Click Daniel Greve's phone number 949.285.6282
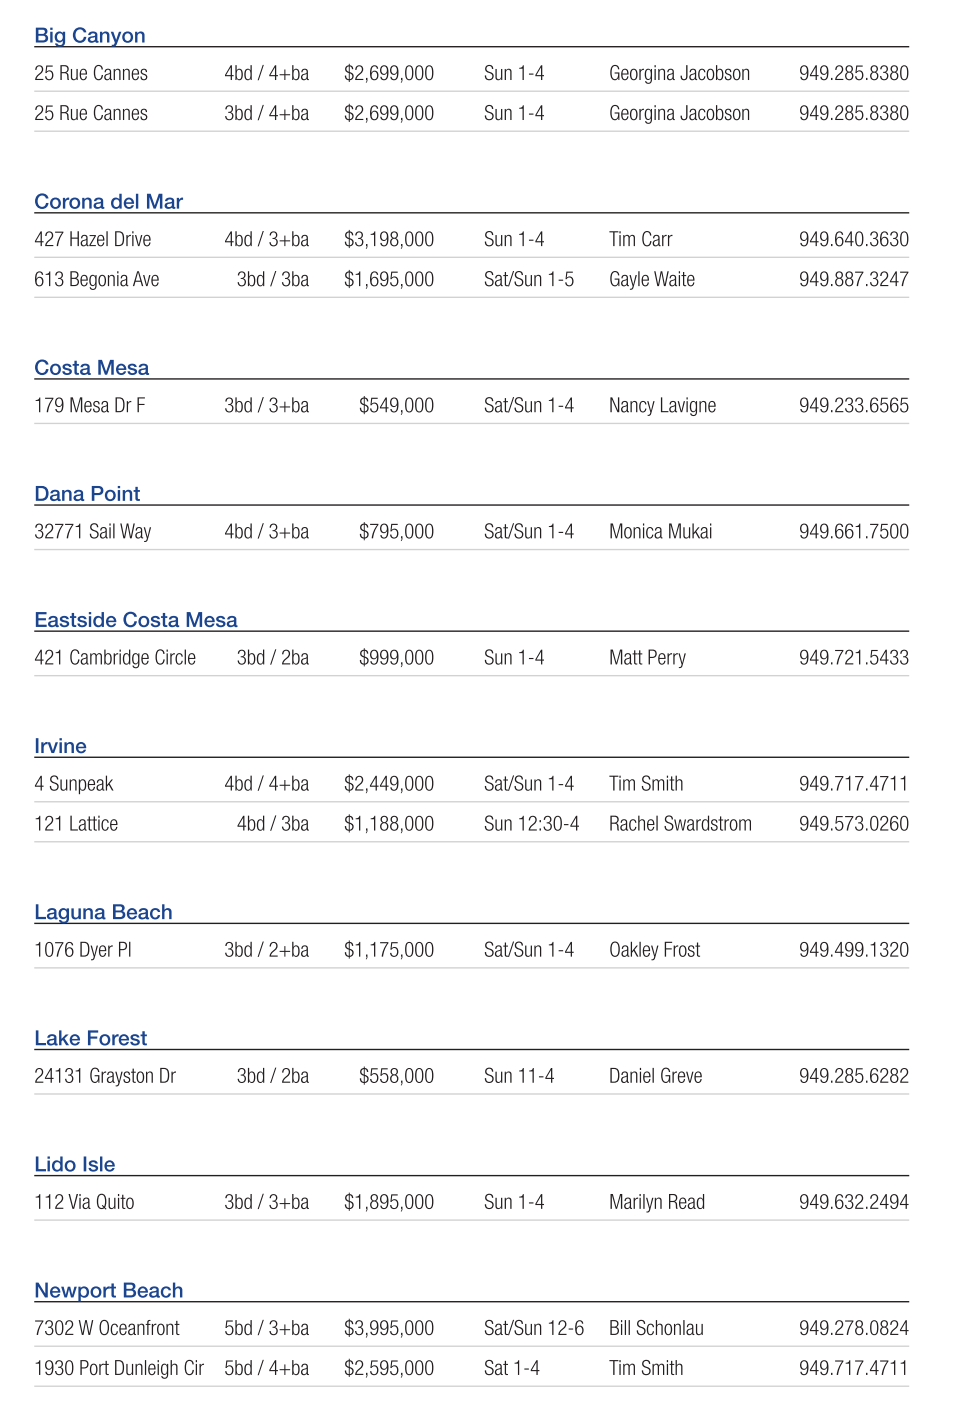Image resolution: width=963 pixels, height=1418 pixels. [853, 1076]
